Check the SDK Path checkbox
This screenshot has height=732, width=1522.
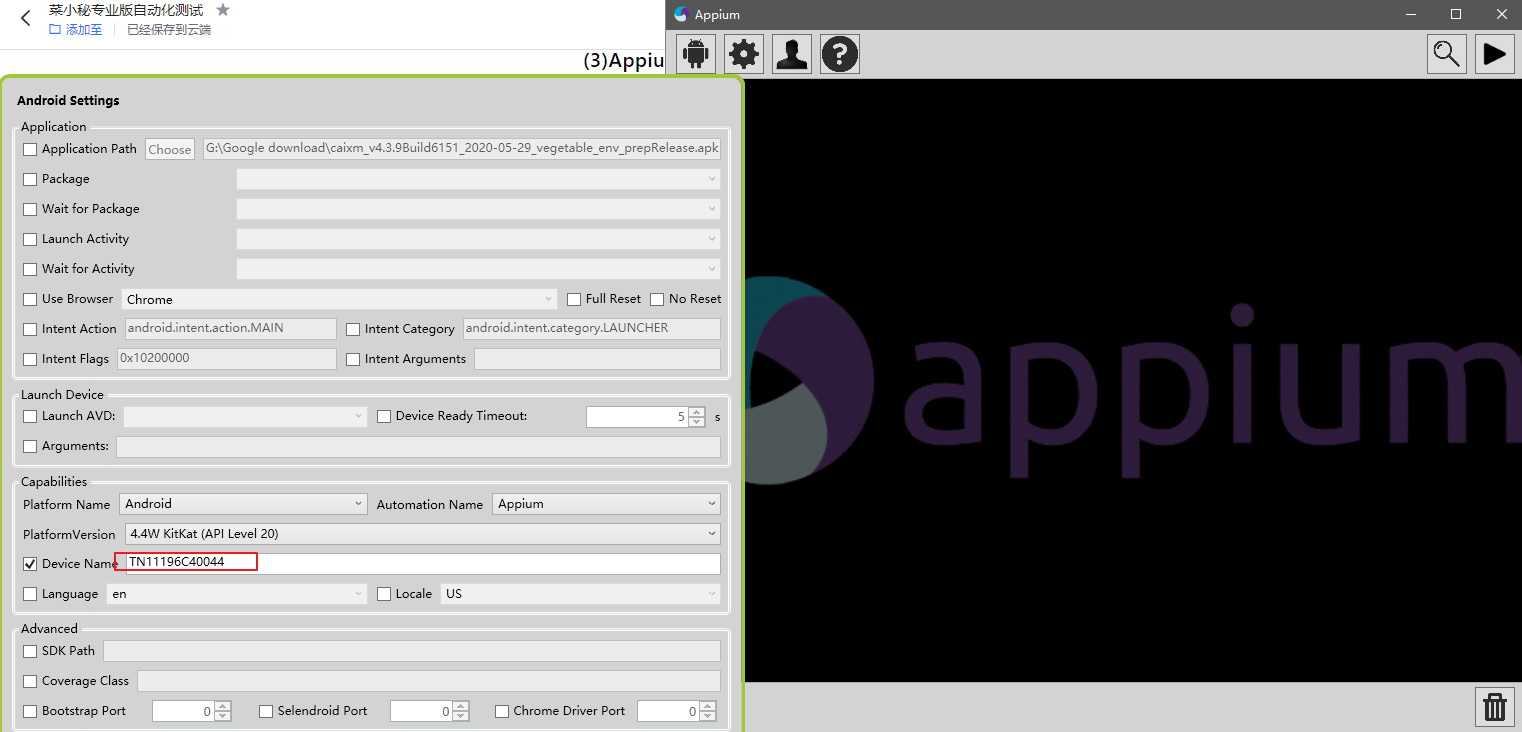click(30, 651)
